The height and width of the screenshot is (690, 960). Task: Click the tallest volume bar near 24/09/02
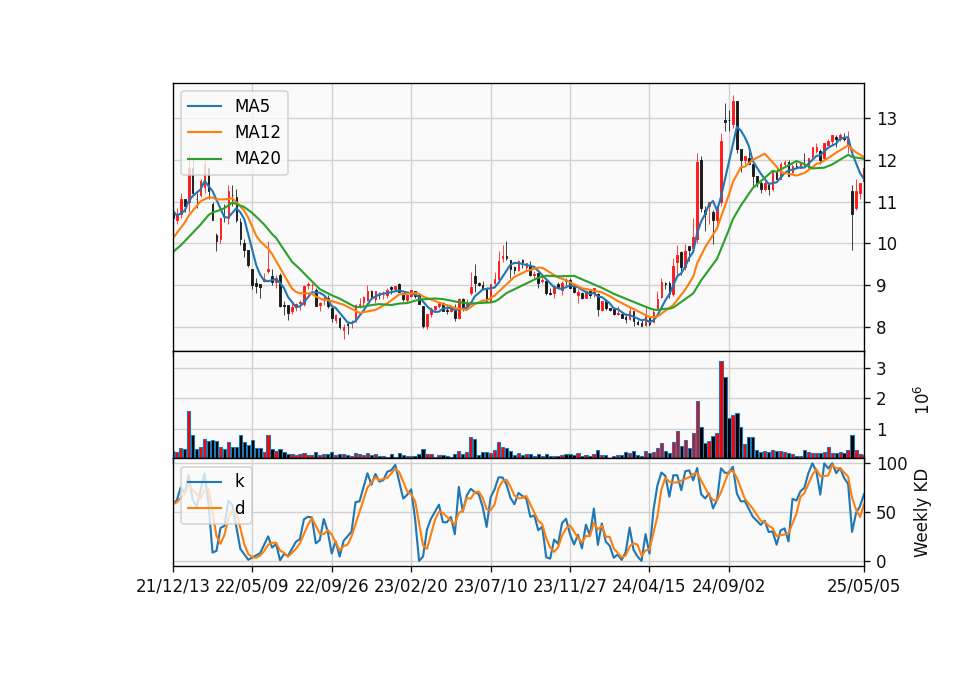[721, 410]
